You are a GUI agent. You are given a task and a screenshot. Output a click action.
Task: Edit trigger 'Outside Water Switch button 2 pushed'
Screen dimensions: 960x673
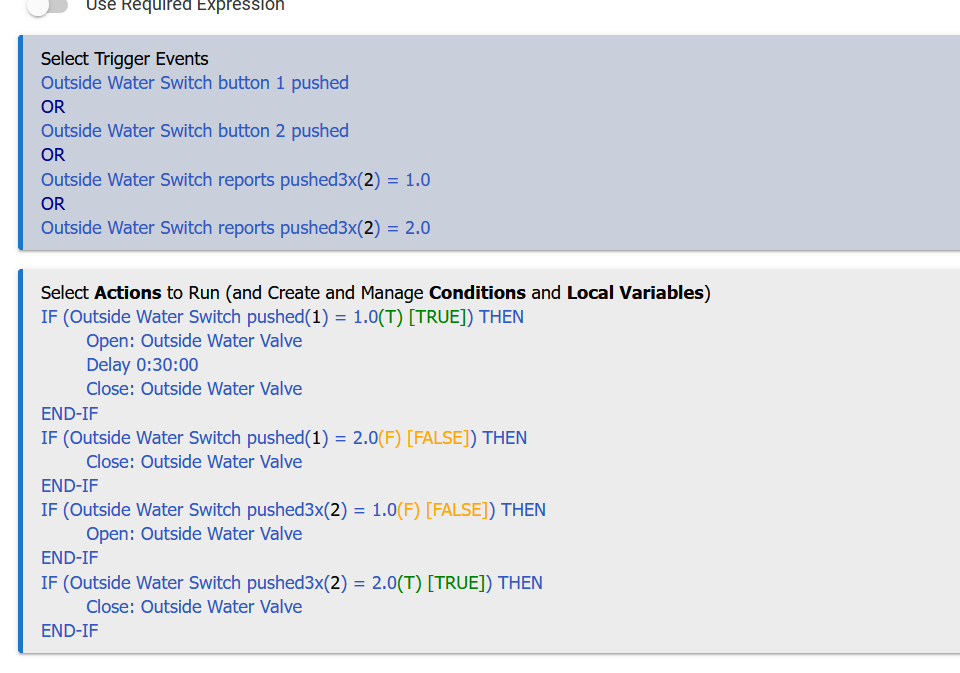pos(194,131)
